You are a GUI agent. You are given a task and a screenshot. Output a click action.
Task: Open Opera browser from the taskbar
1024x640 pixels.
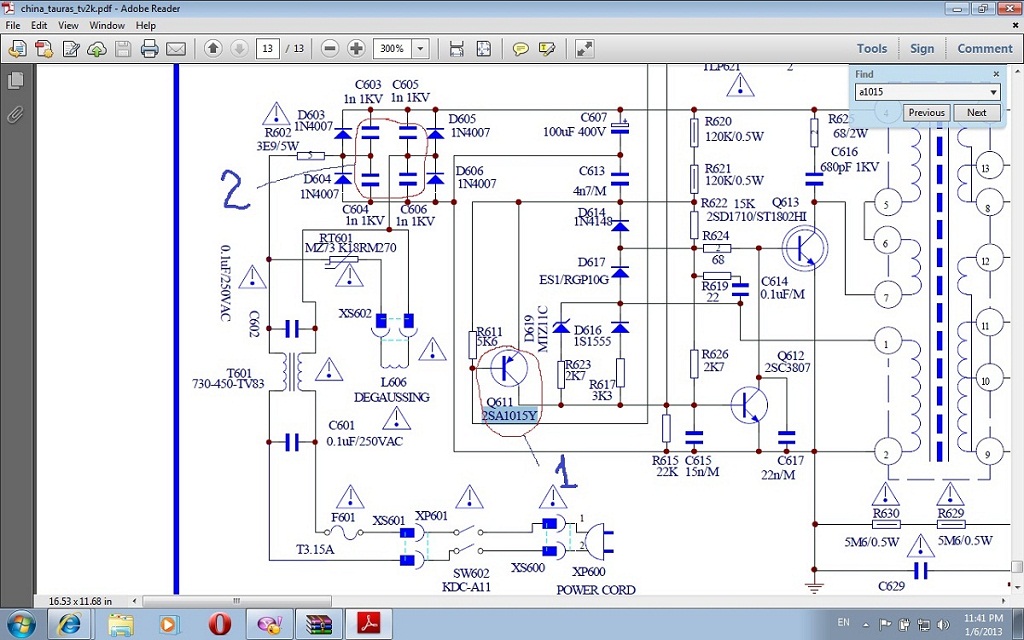[220, 625]
